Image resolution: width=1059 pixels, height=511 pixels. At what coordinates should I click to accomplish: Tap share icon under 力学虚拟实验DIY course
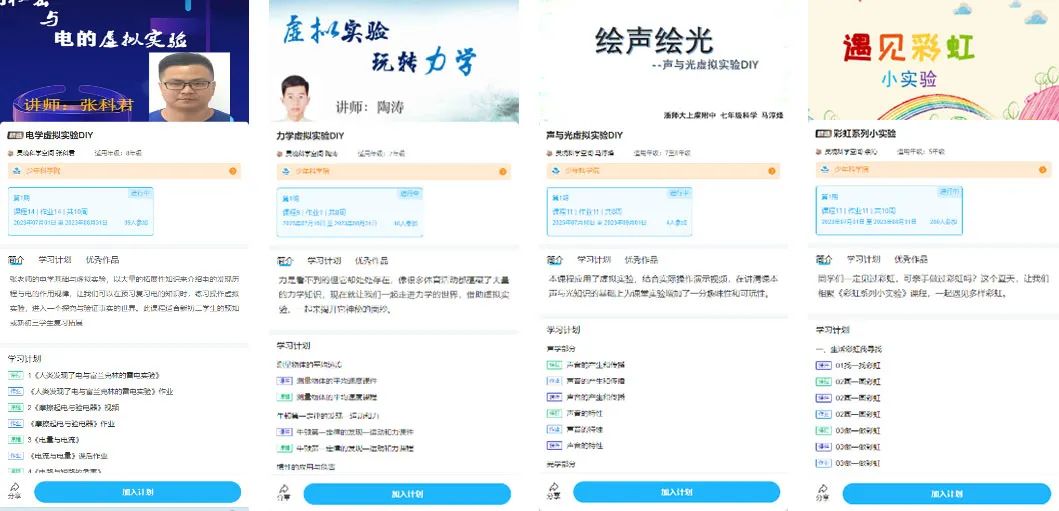[284, 491]
